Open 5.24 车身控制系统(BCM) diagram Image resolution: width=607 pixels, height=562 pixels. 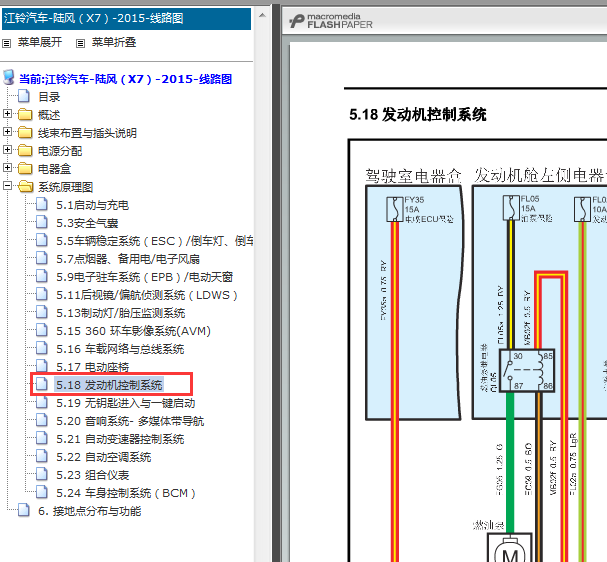(x=126, y=493)
